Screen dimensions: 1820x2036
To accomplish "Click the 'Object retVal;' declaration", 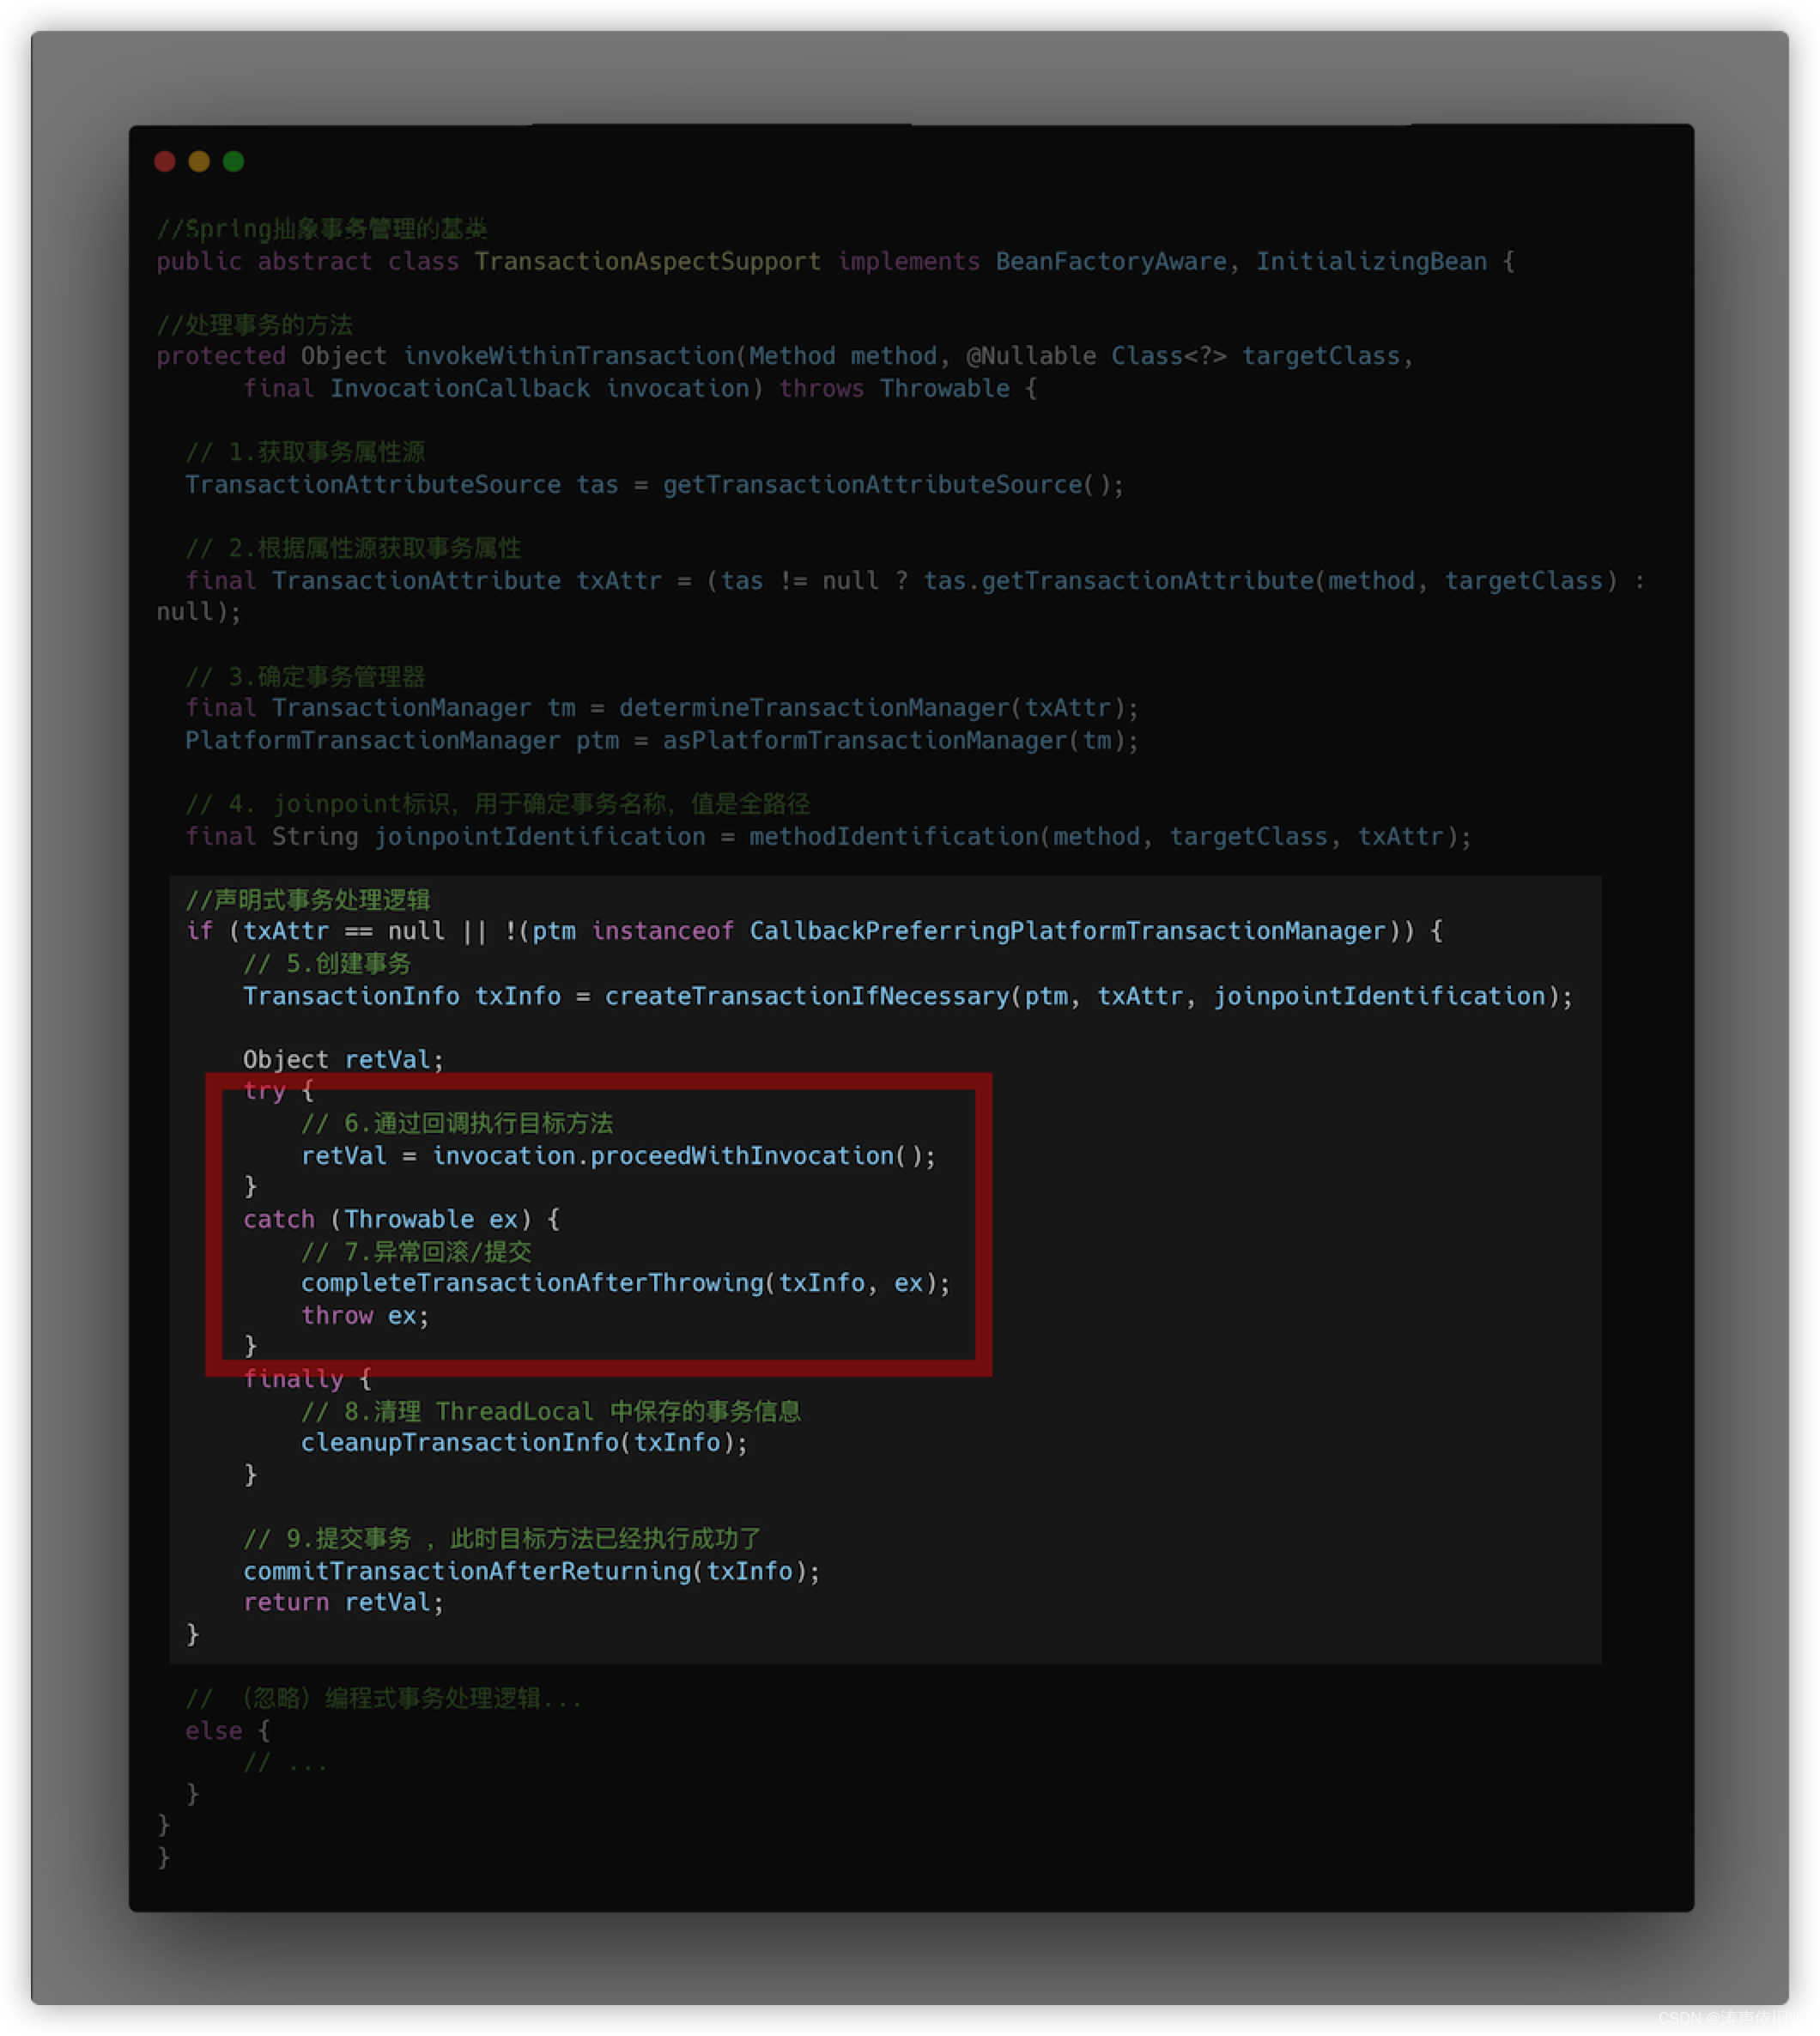I will (343, 1060).
